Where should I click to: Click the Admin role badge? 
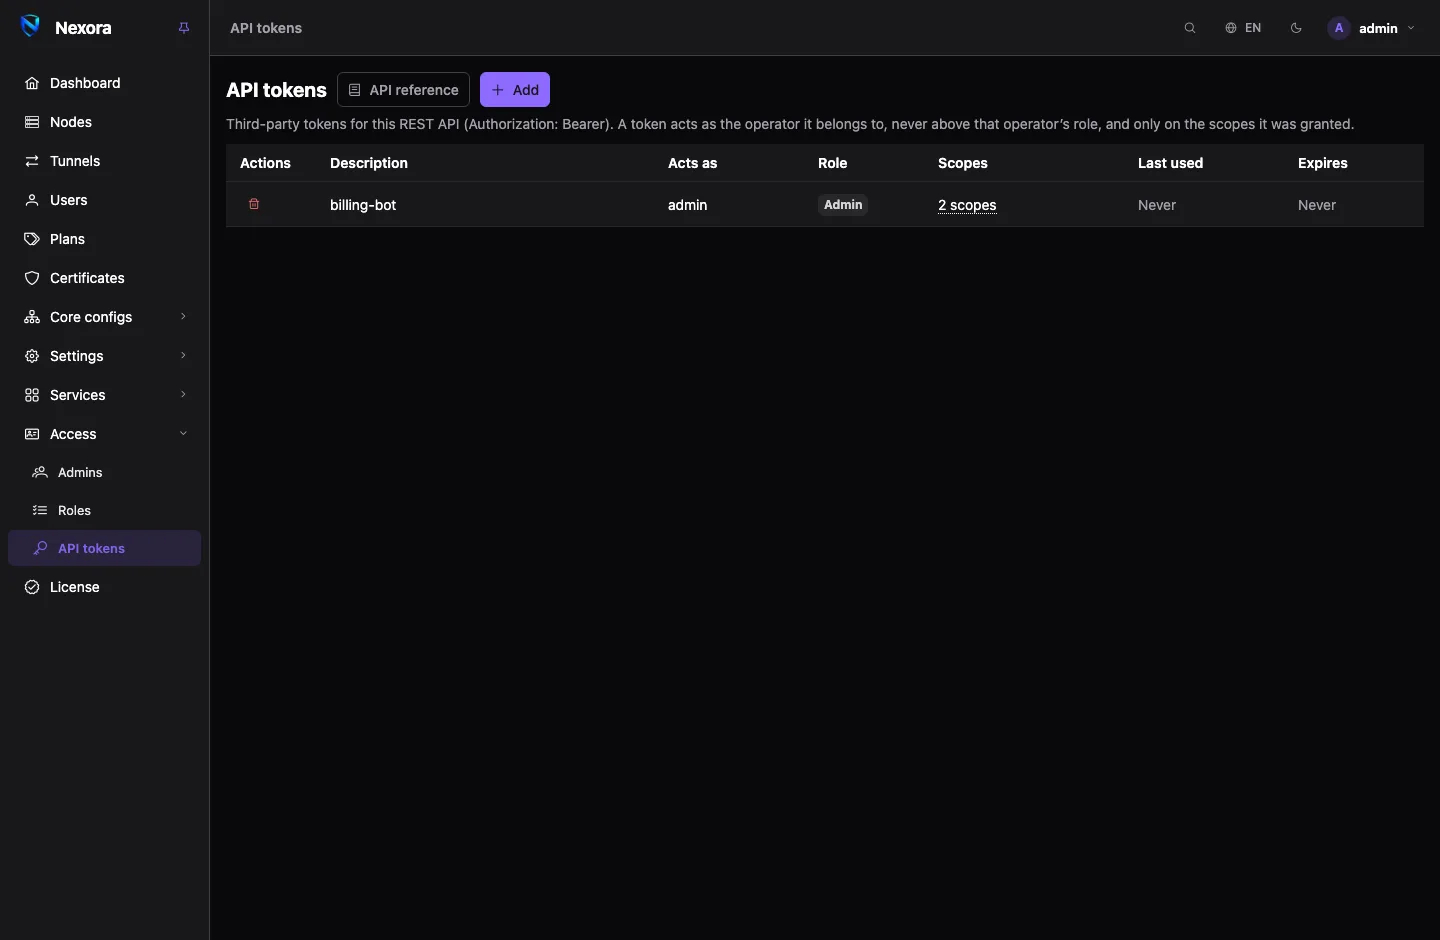843,205
